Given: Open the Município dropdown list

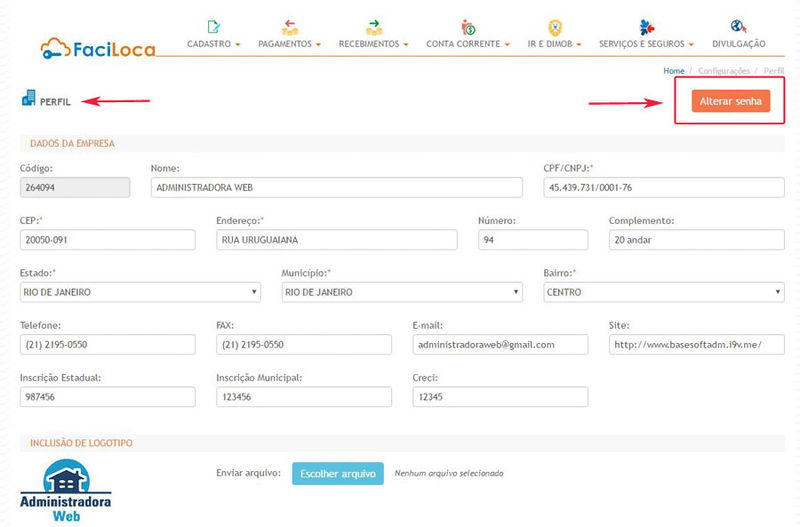Looking at the screenshot, I should point(401,292).
